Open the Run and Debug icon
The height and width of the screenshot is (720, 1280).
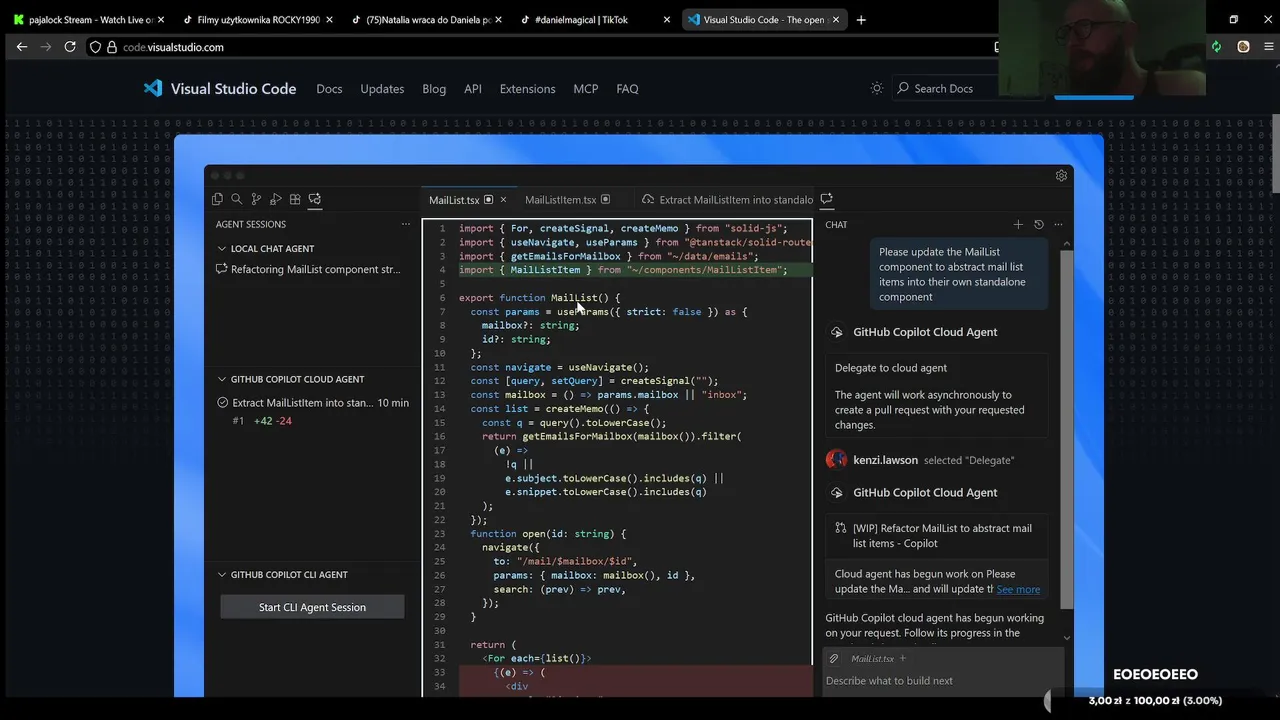(x=276, y=199)
